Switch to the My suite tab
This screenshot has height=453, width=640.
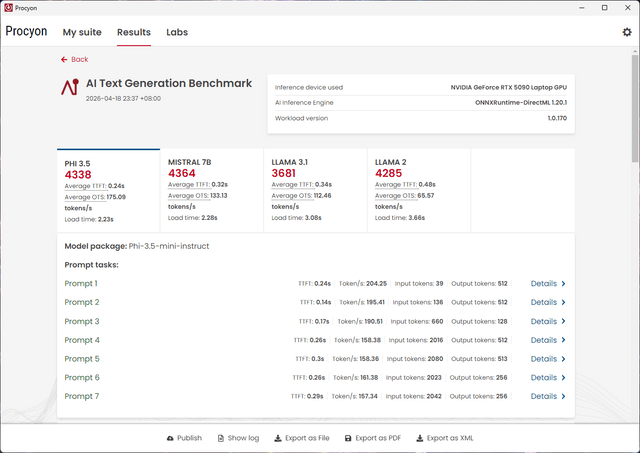pyautogui.click(x=82, y=32)
